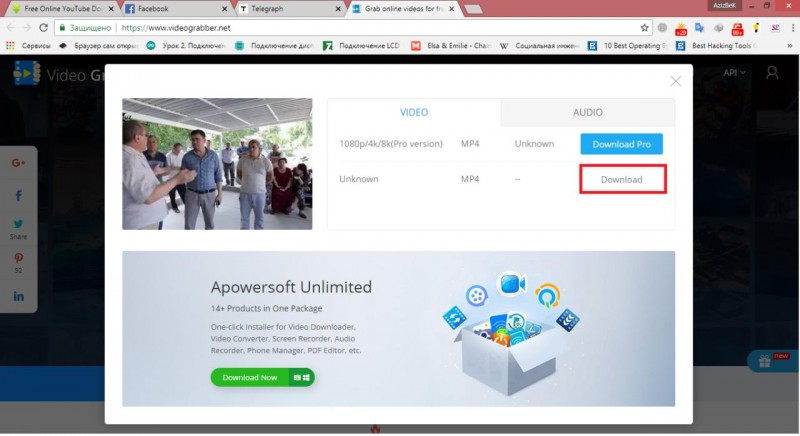Click the secure padlock Защищено indicator
800x436 pixels.
[85, 28]
